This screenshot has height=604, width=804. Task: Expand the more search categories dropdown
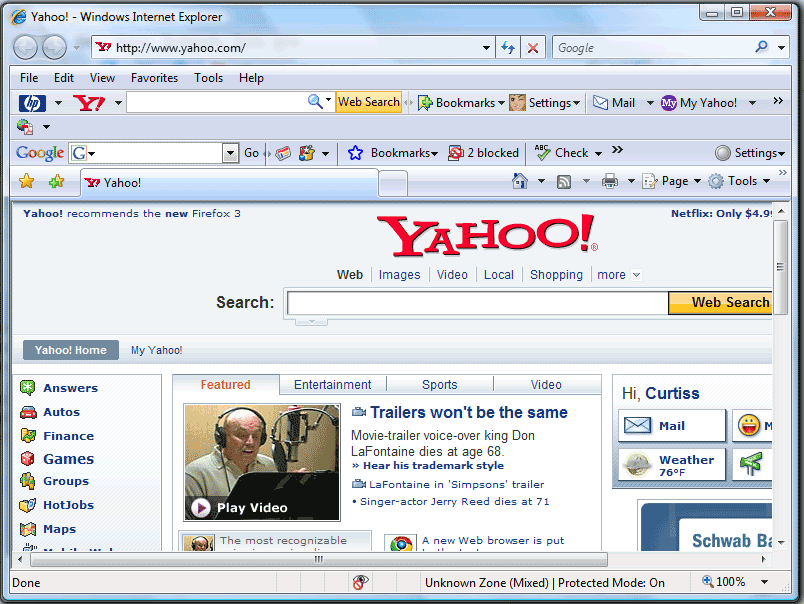619,275
